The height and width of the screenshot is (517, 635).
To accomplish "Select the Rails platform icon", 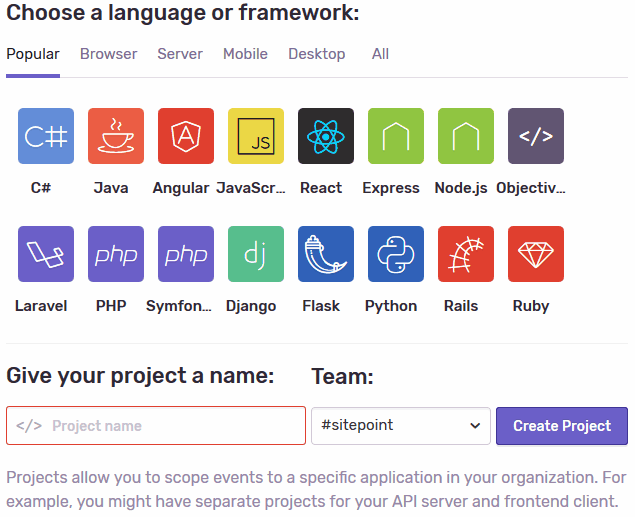I will (x=466, y=254).
